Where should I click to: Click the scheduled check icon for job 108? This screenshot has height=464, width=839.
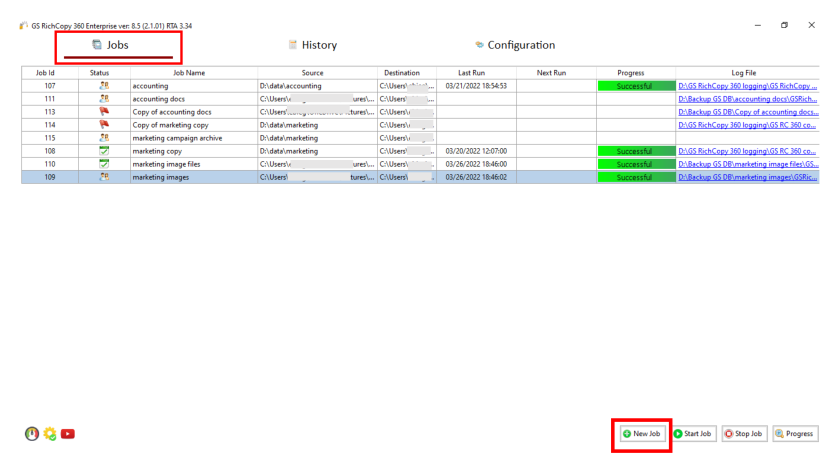[104, 151]
